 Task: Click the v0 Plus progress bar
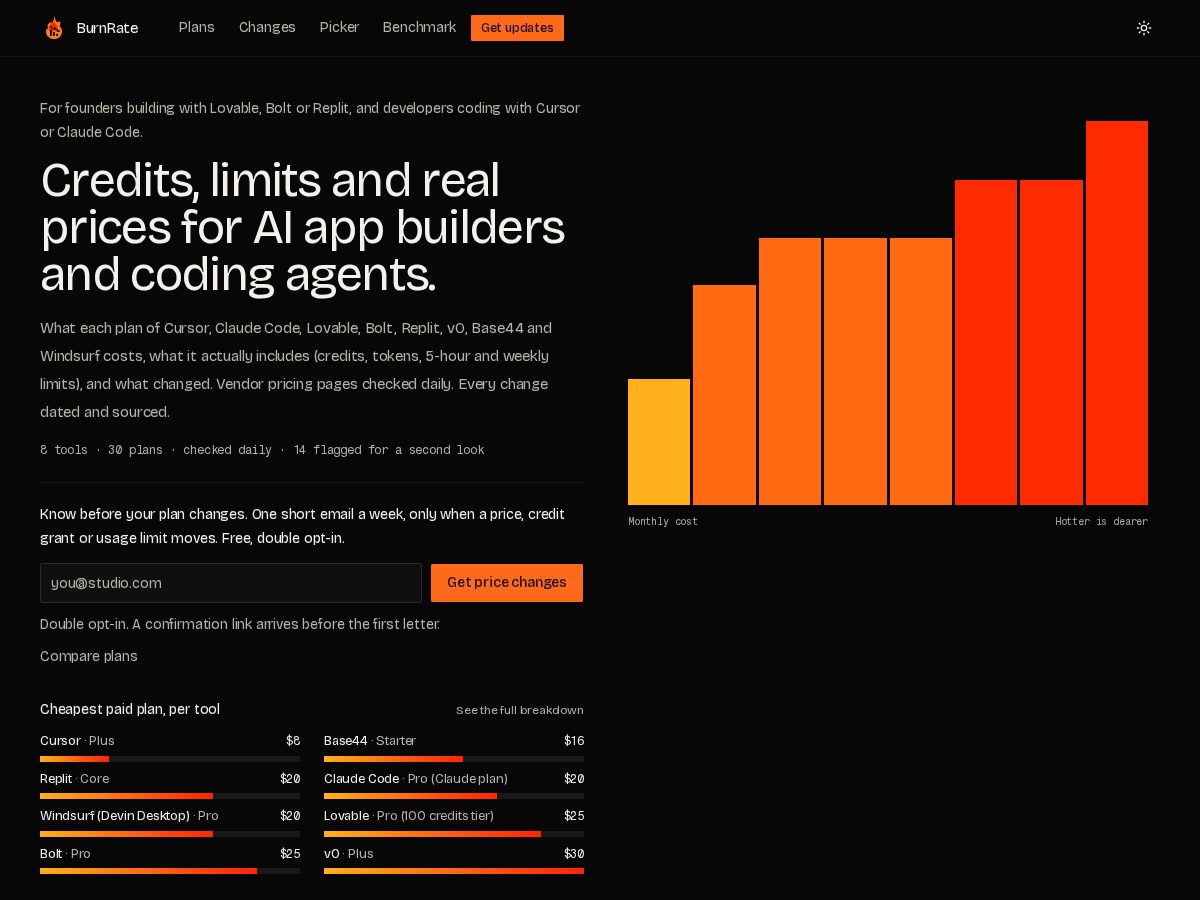pyautogui.click(x=454, y=871)
